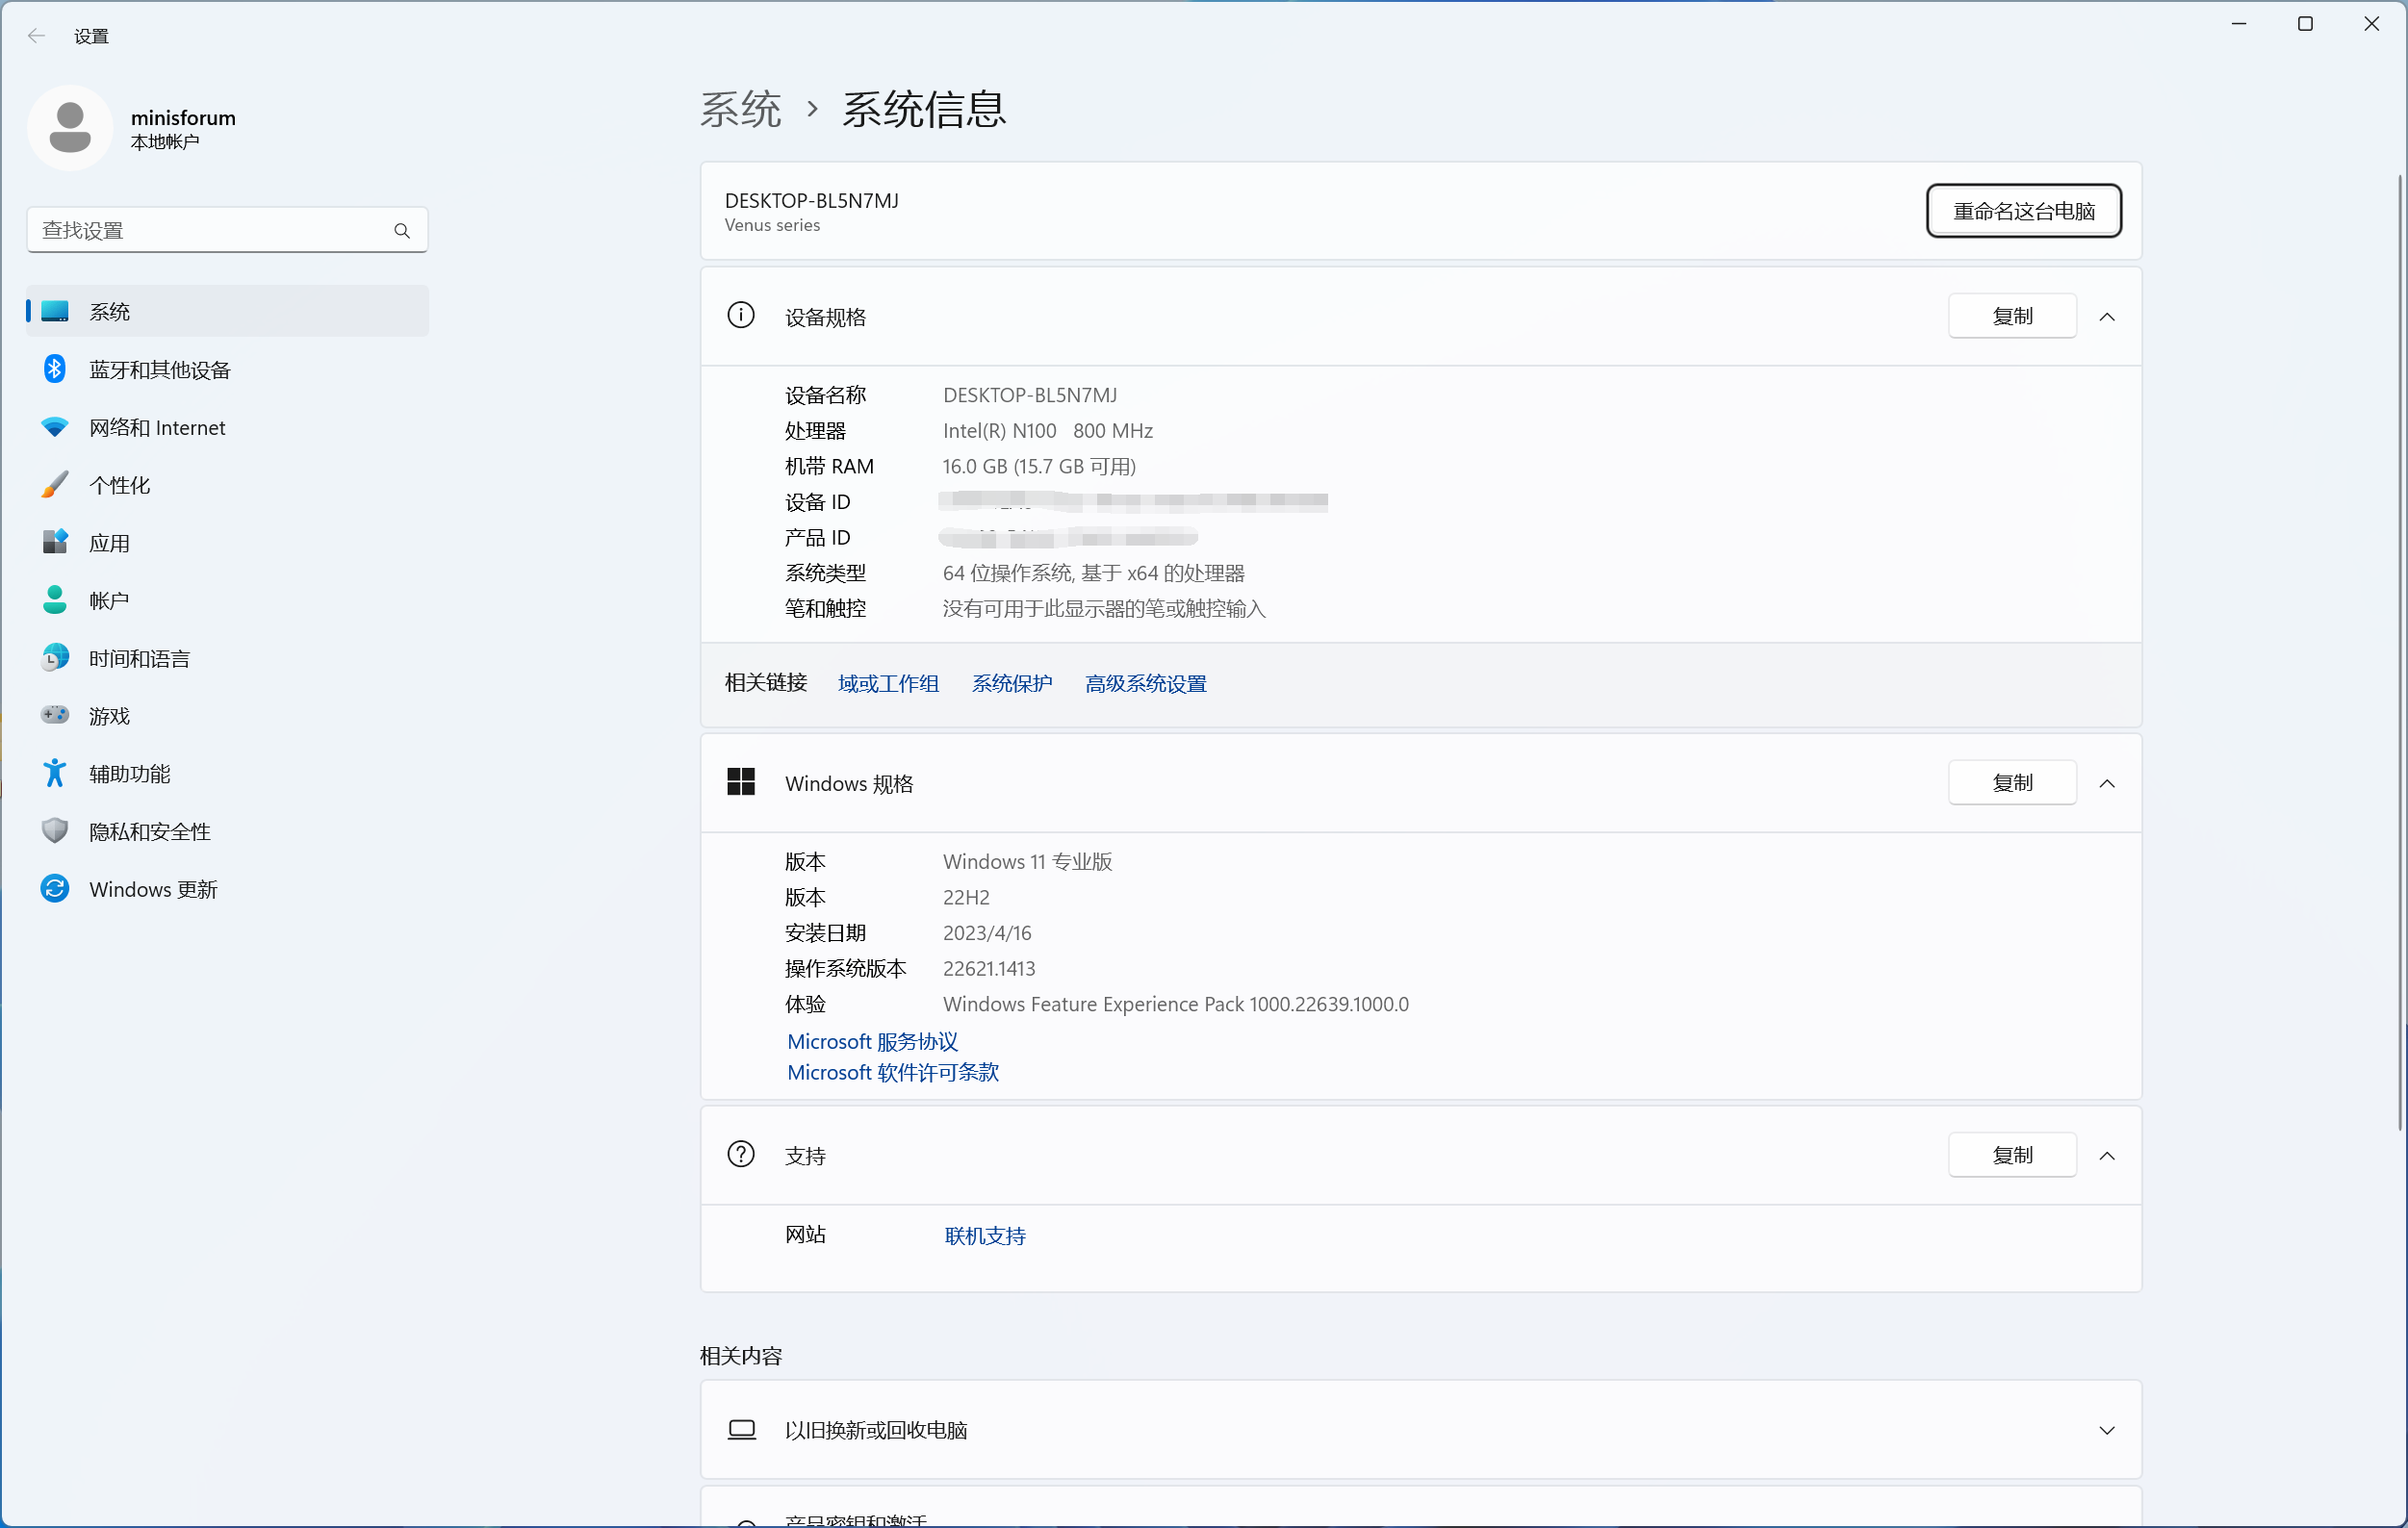Click 重命名这台电脑 button
The image size is (2408, 1528).
click(x=2023, y=211)
